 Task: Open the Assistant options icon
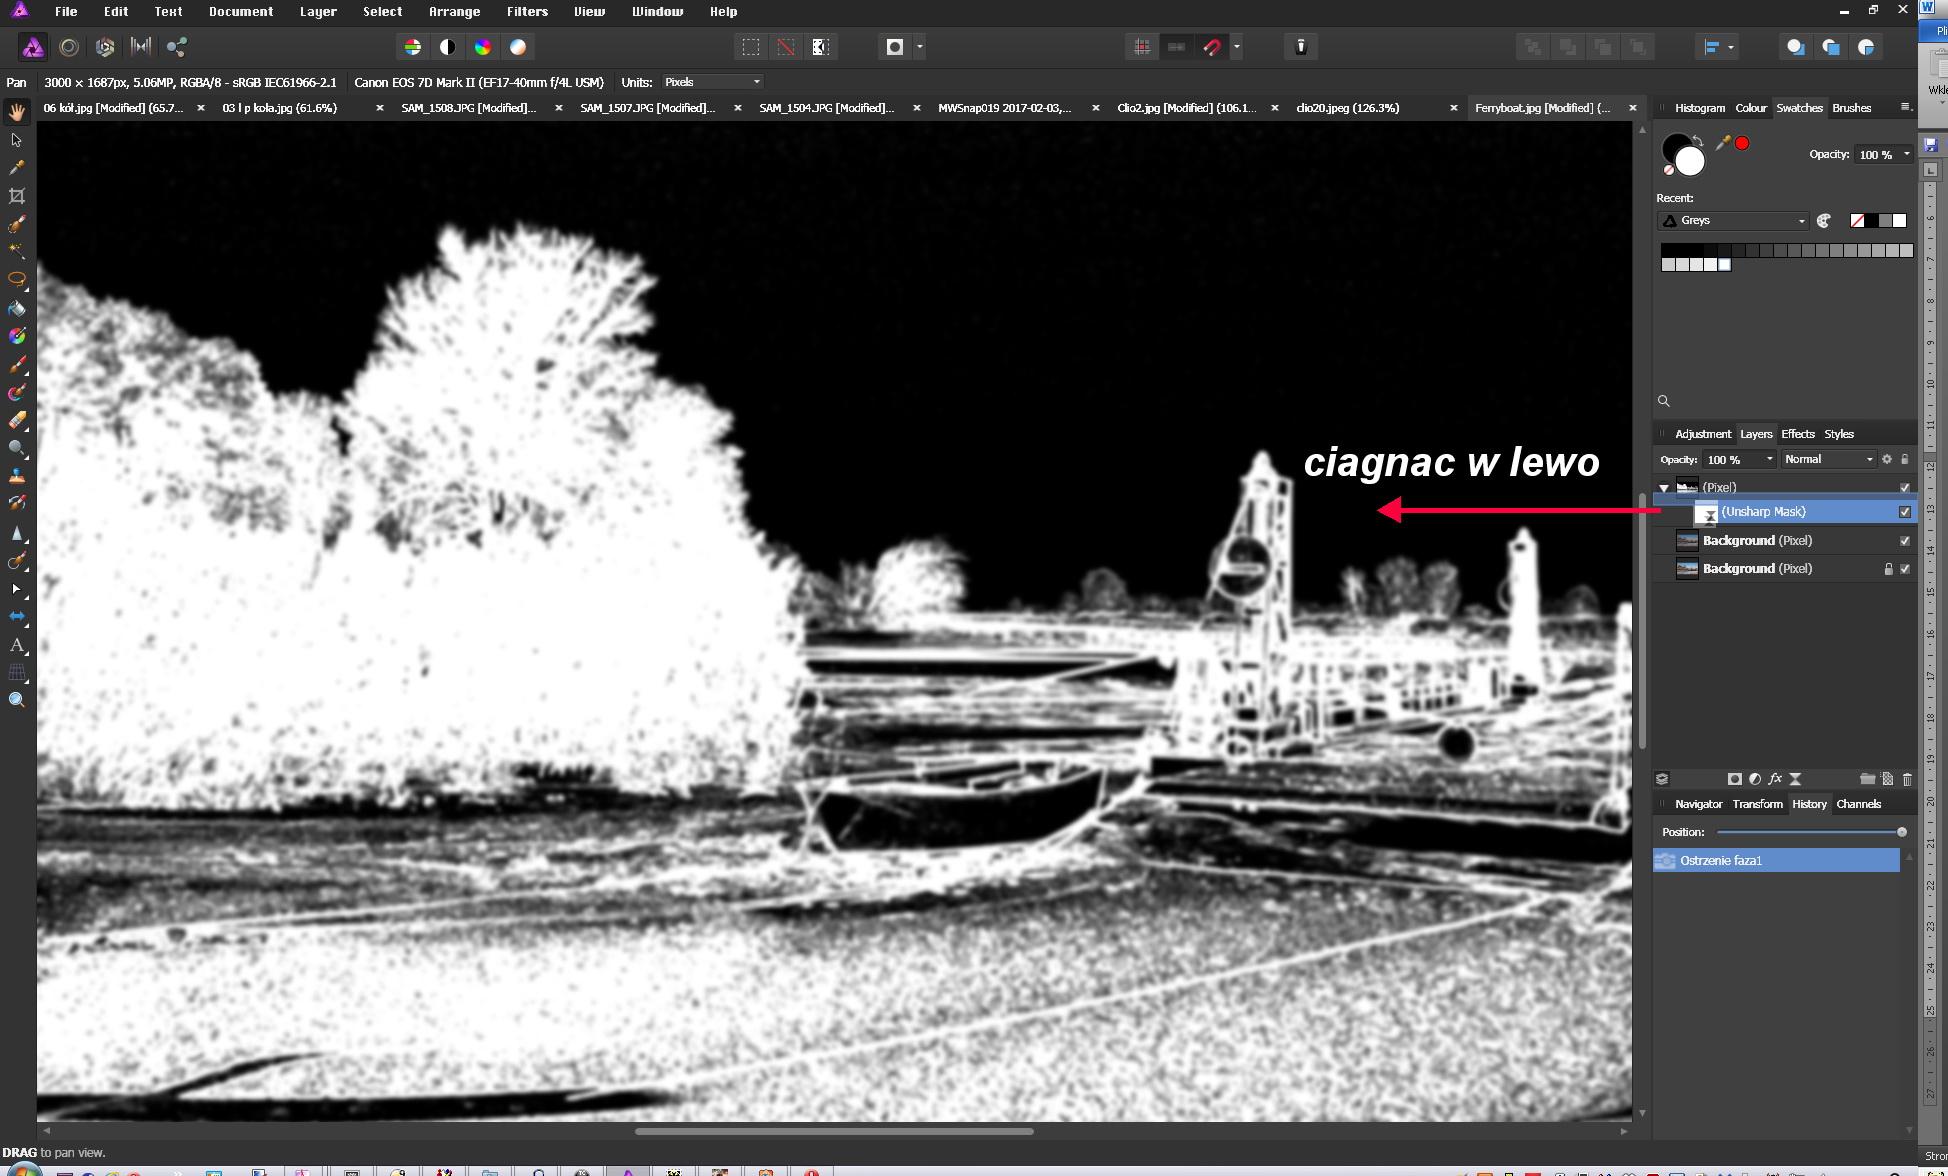point(1301,47)
